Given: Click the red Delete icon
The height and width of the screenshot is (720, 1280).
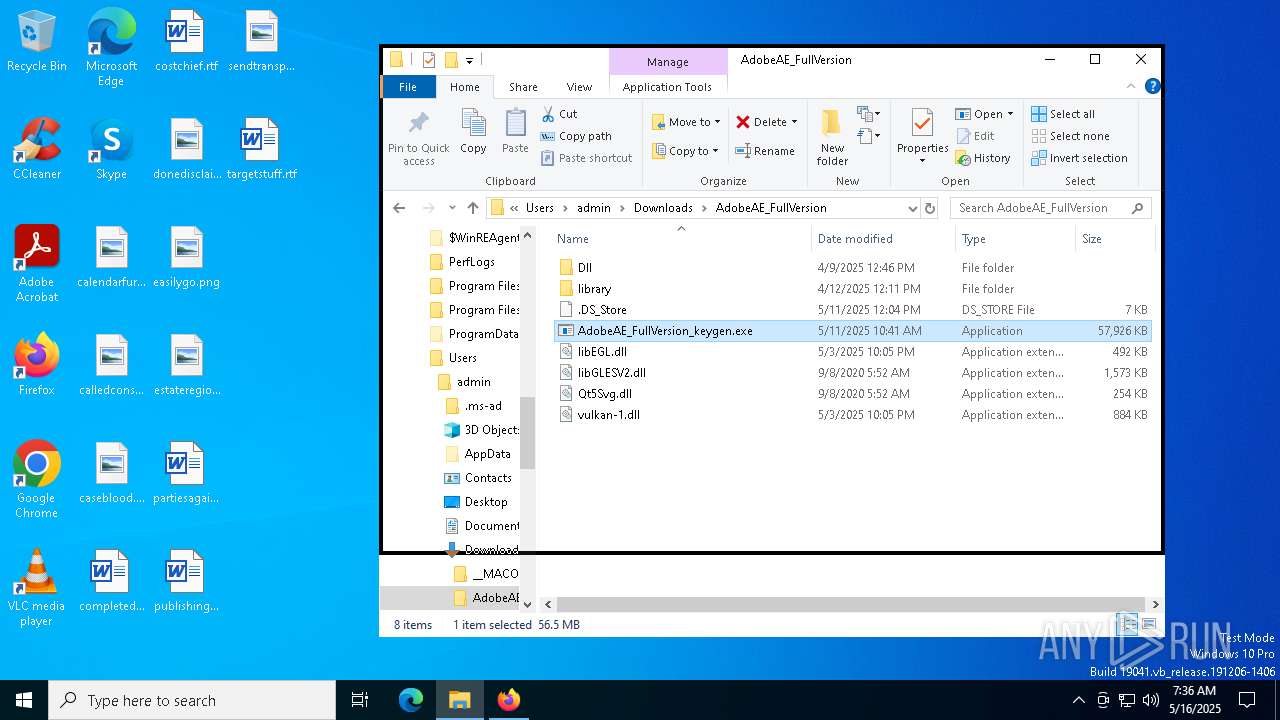Looking at the screenshot, I should point(743,122).
